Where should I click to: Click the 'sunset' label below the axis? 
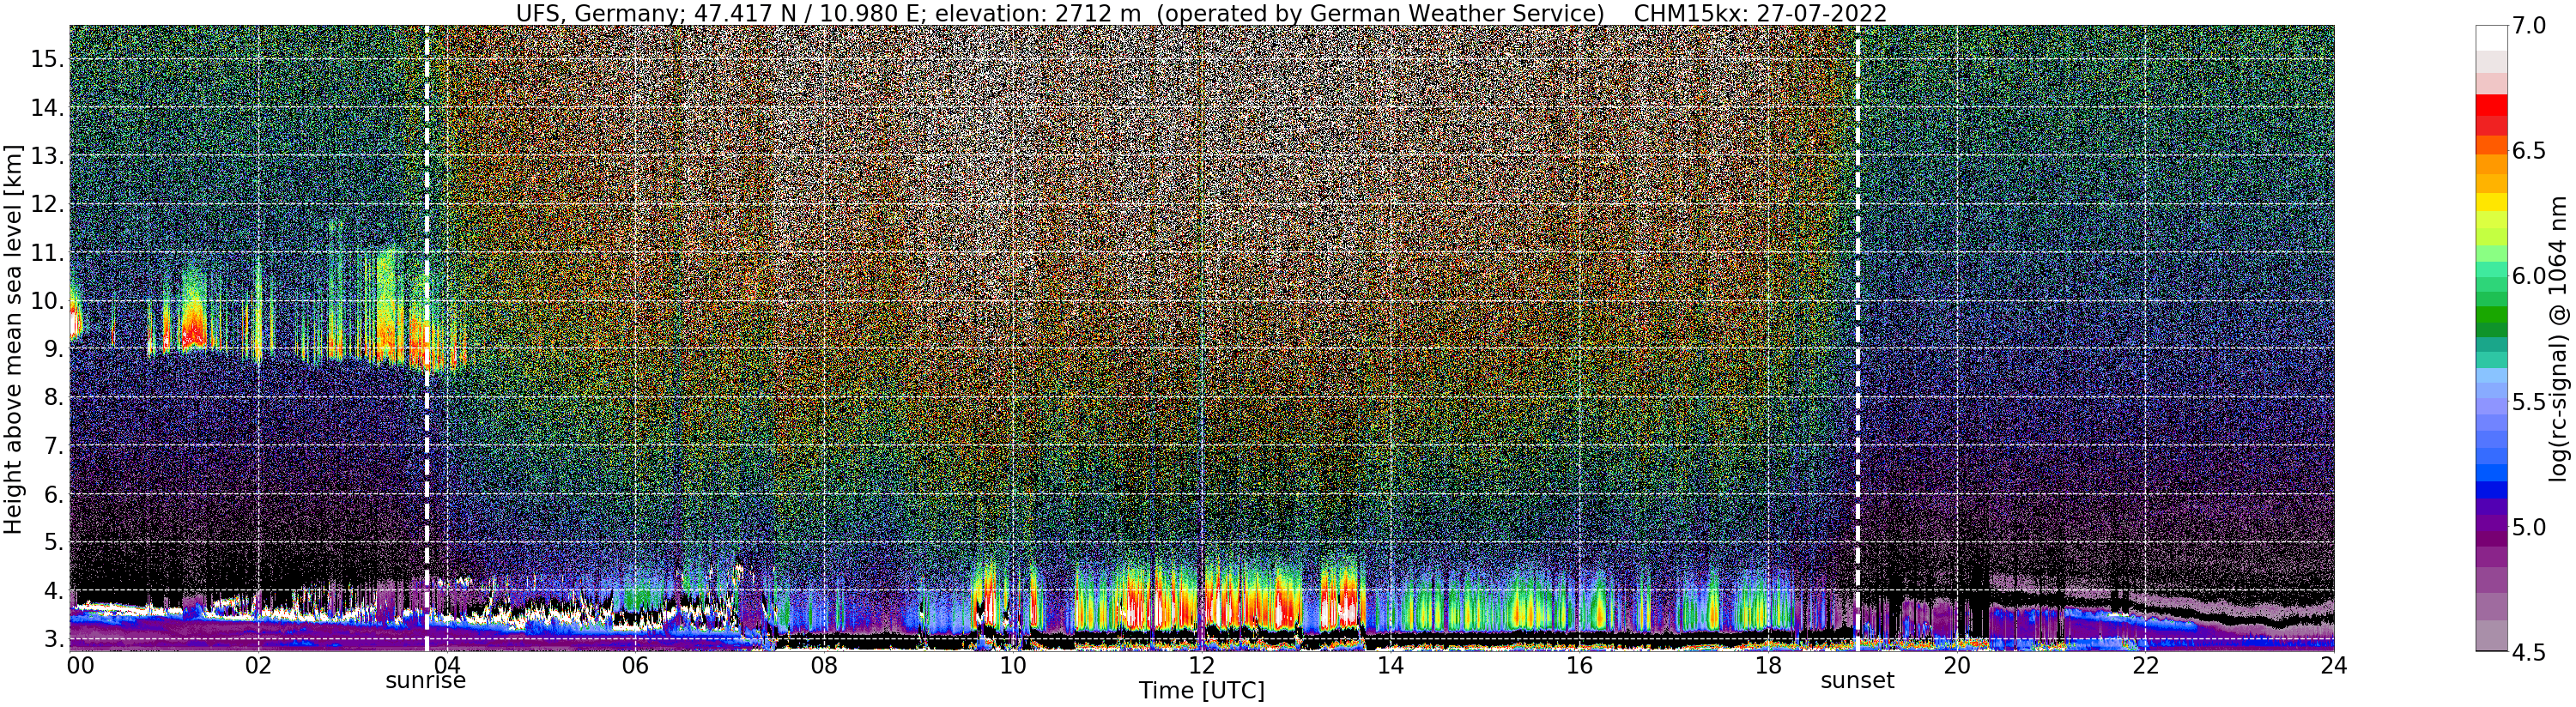pos(1857,681)
